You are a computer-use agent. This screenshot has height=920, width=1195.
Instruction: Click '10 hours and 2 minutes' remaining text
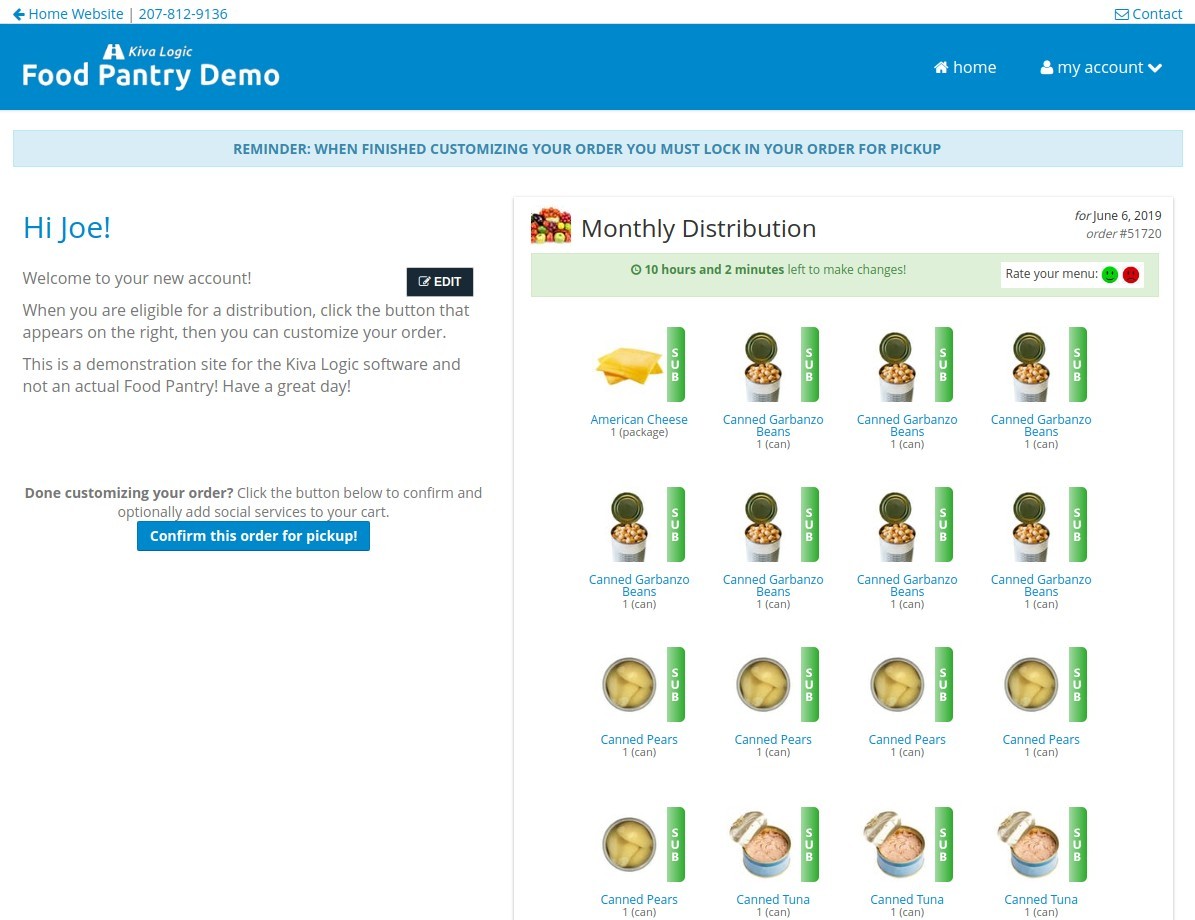point(714,270)
